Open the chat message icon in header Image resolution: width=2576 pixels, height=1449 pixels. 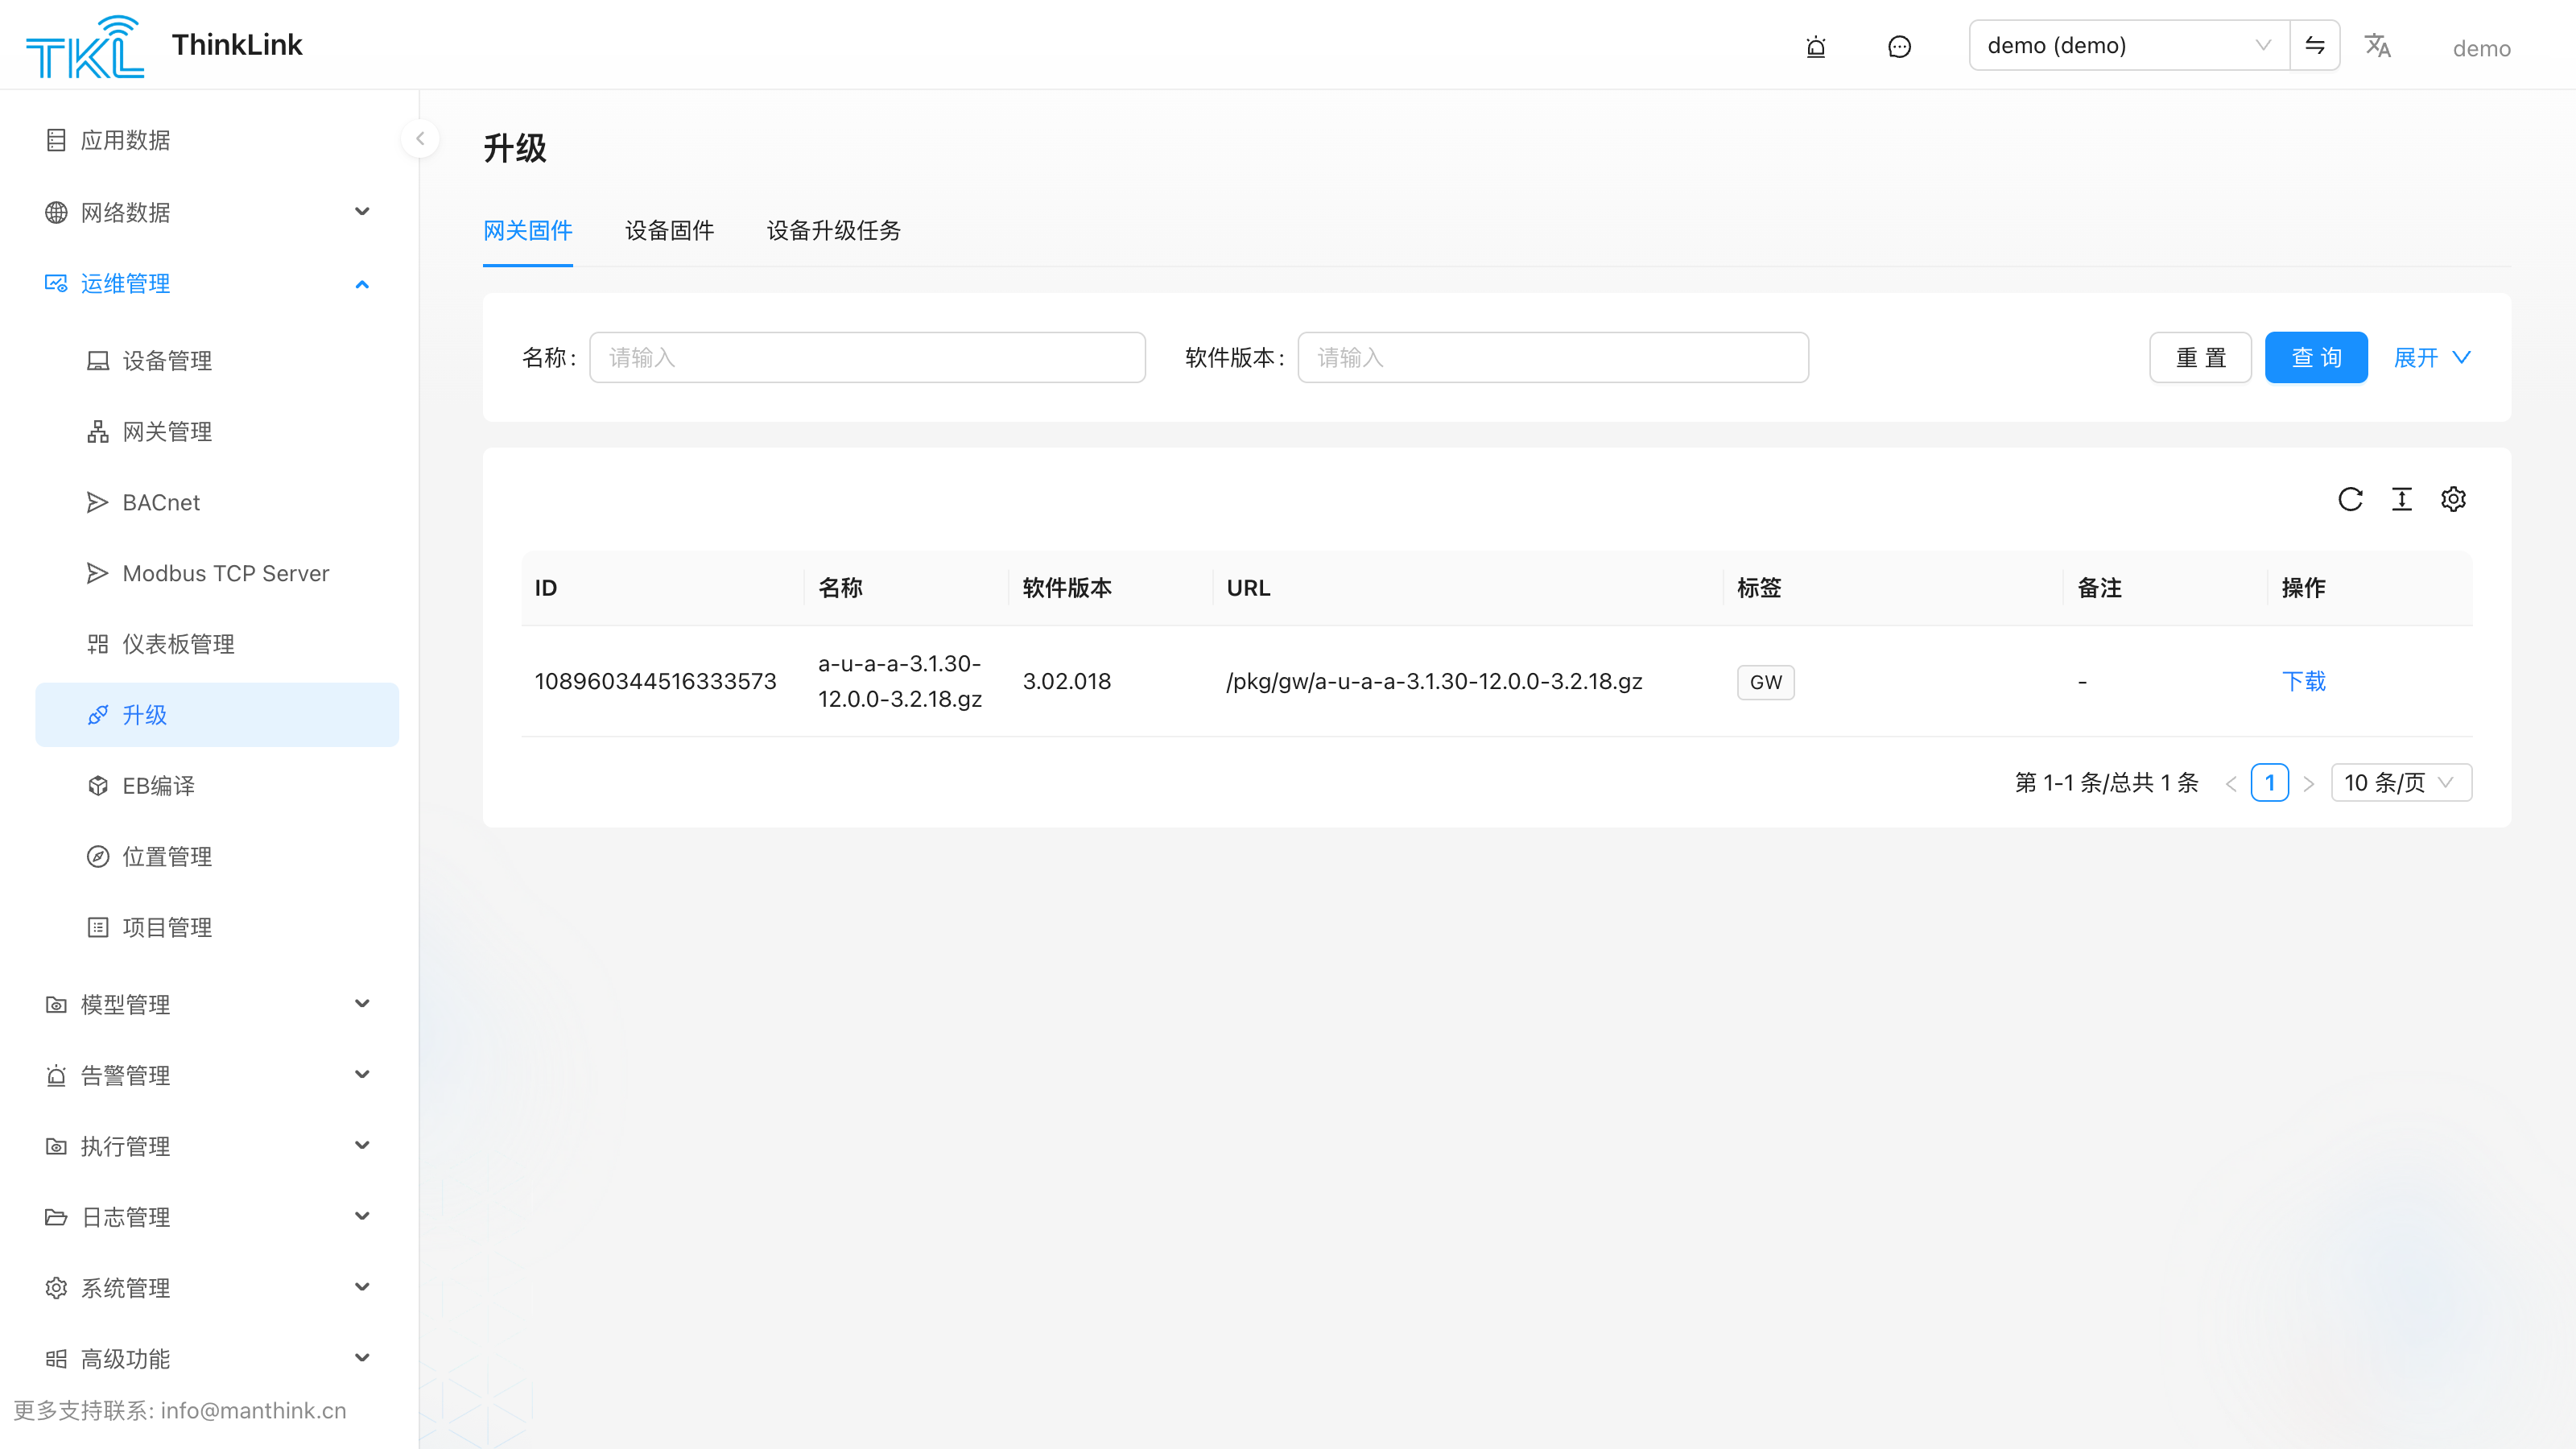tap(1899, 46)
